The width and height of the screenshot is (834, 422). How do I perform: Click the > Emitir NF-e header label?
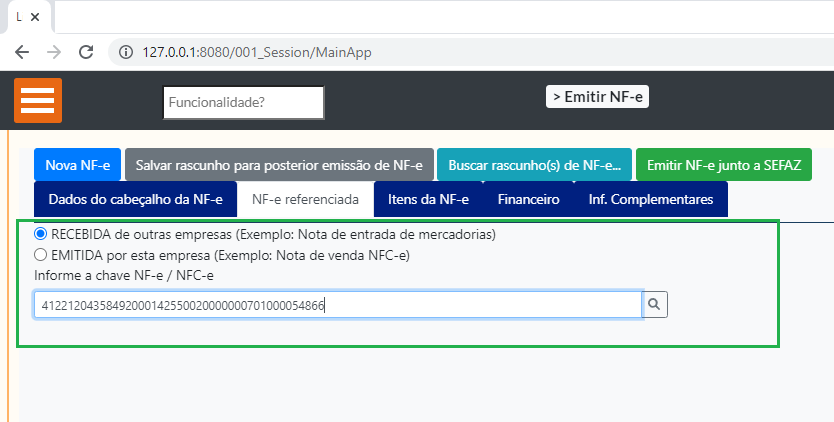point(598,97)
